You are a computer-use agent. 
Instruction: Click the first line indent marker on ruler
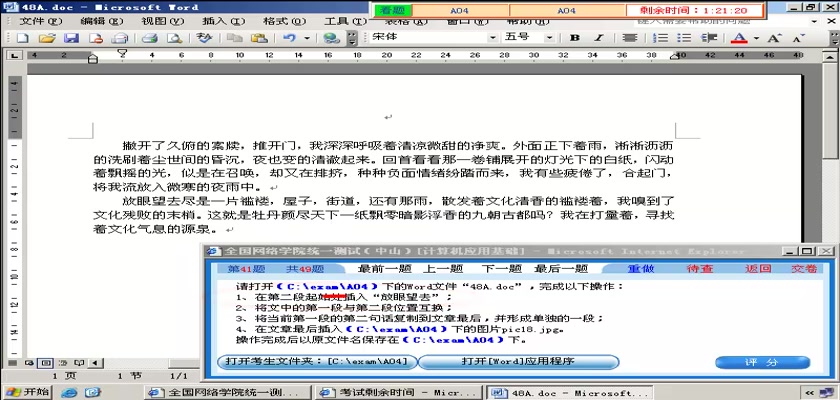[122, 53]
